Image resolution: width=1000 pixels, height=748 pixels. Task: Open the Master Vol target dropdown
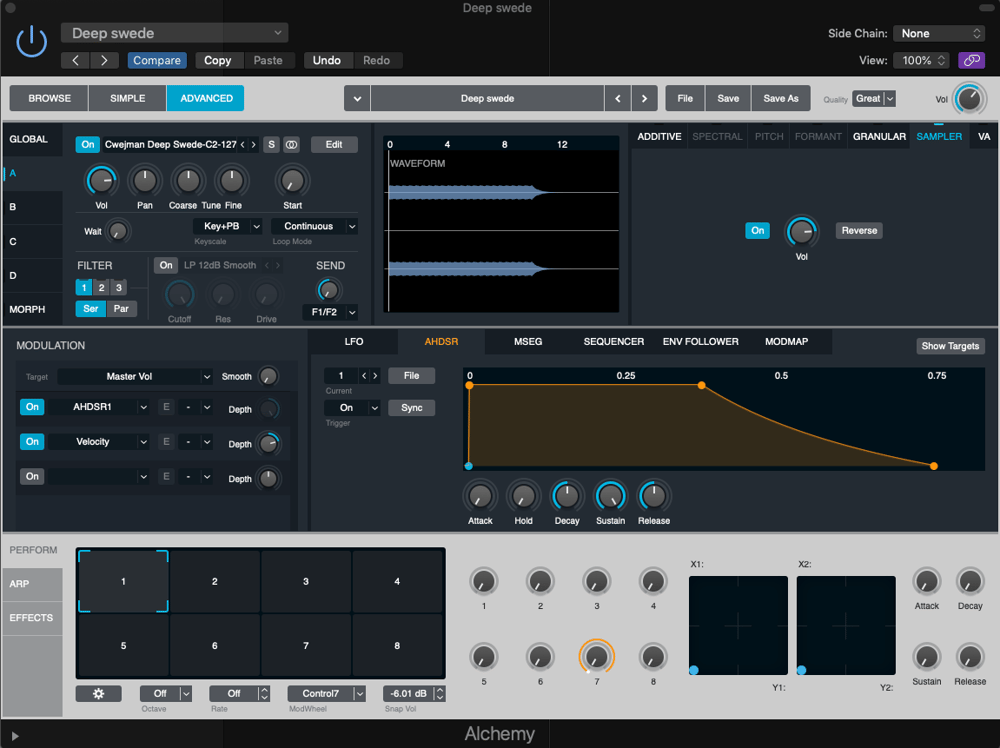click(135, 377)
